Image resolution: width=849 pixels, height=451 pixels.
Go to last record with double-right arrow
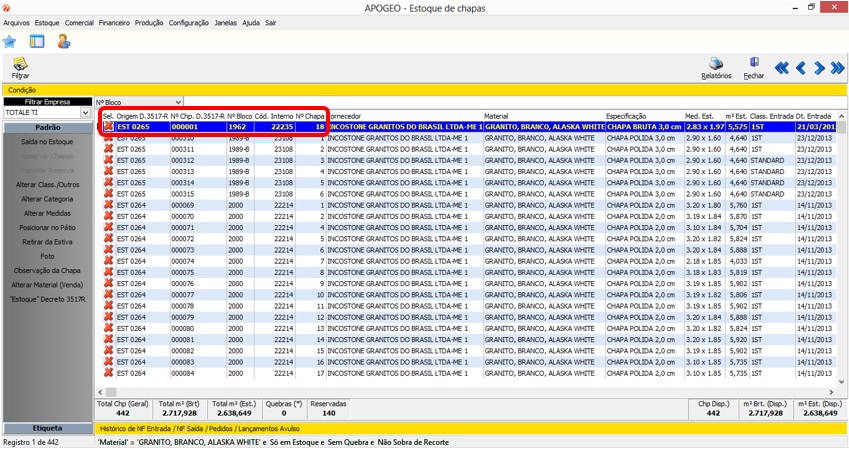click(837, 68)
